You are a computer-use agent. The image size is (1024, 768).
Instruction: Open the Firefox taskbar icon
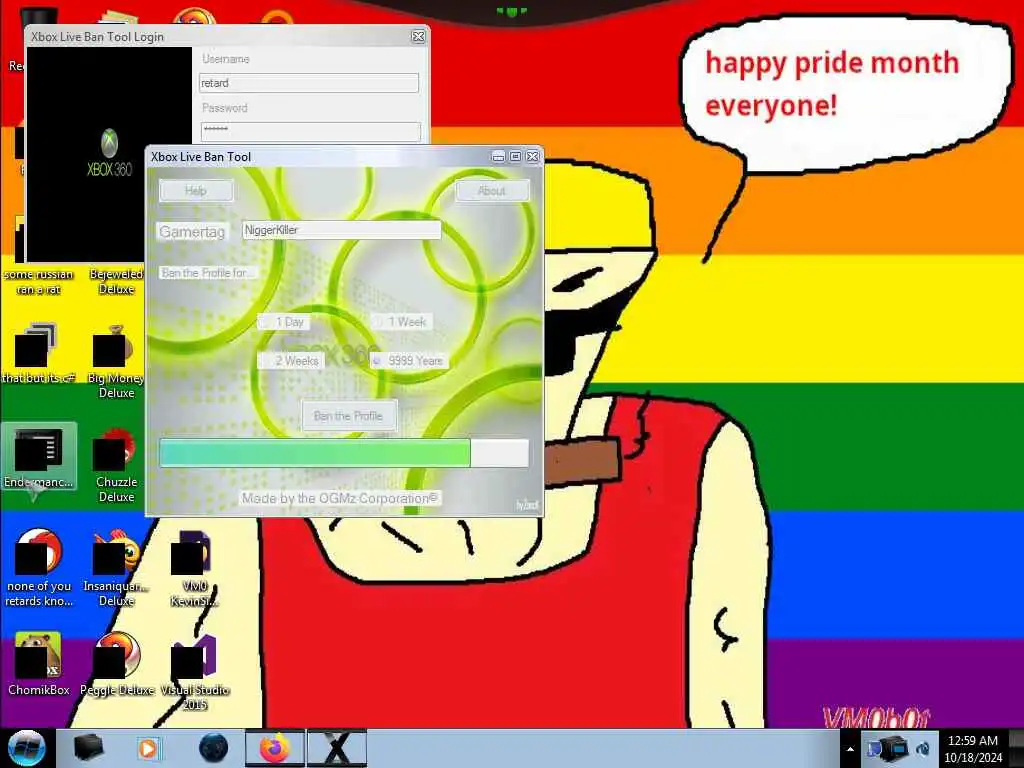click(x=275, y=748)
